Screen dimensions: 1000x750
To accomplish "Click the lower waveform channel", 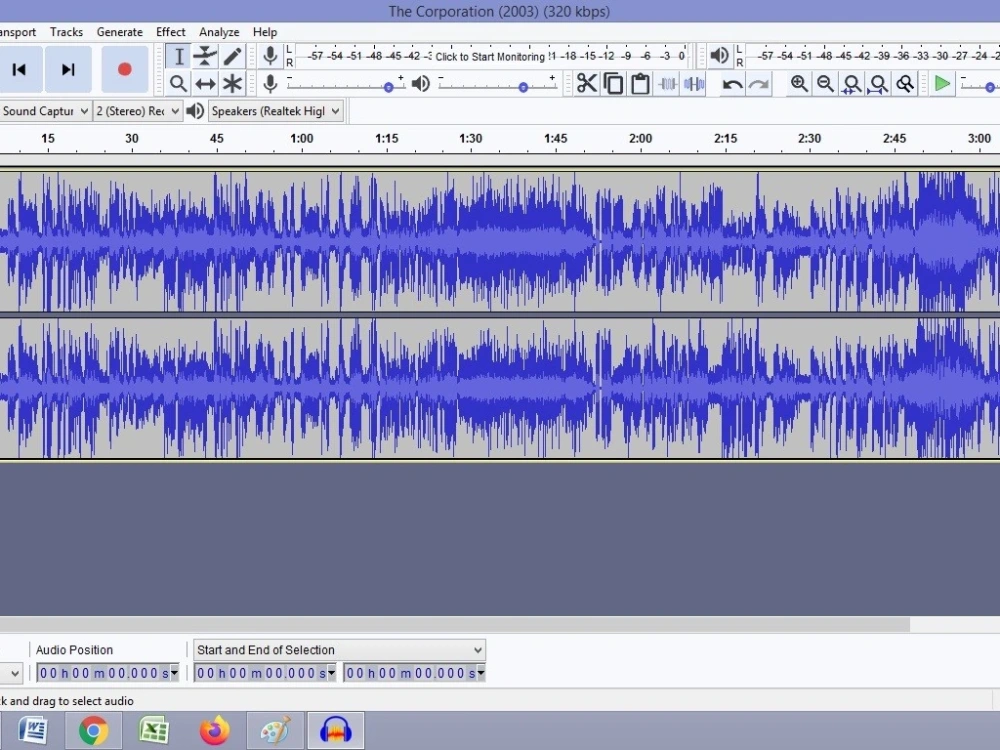I will click(x=500, y=388).
